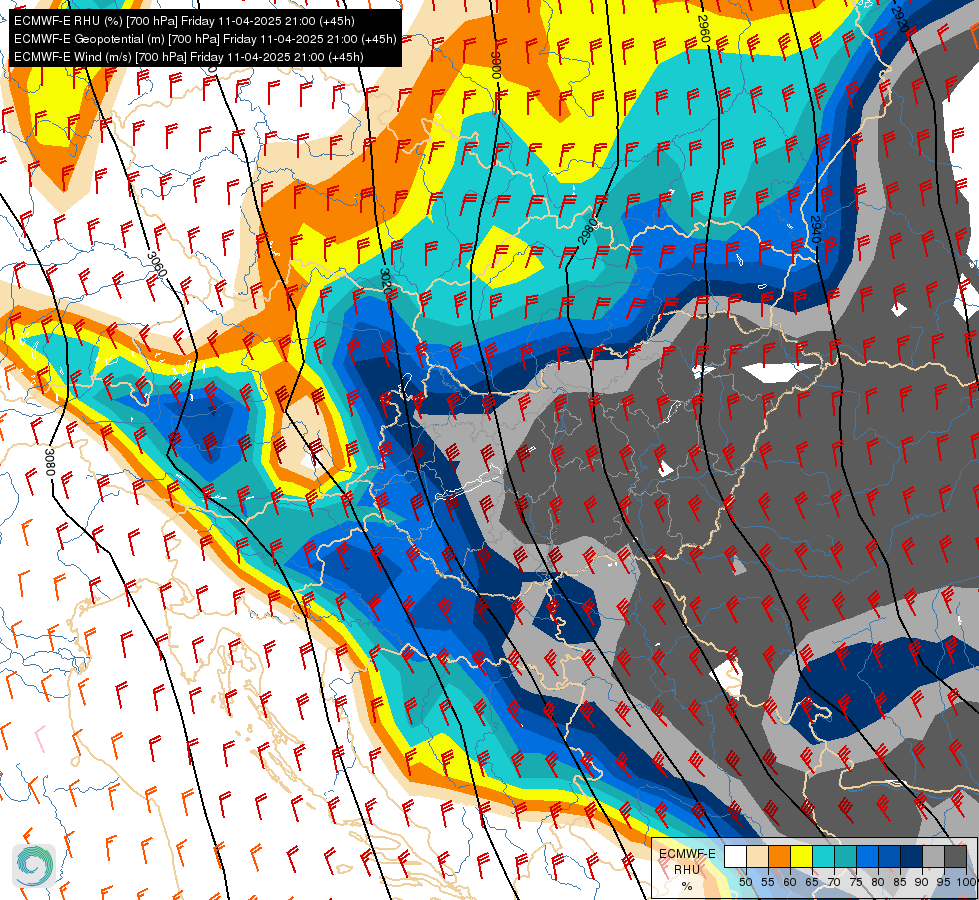Pick the medium blue legend swatch for 80–85

coord(889,856)
